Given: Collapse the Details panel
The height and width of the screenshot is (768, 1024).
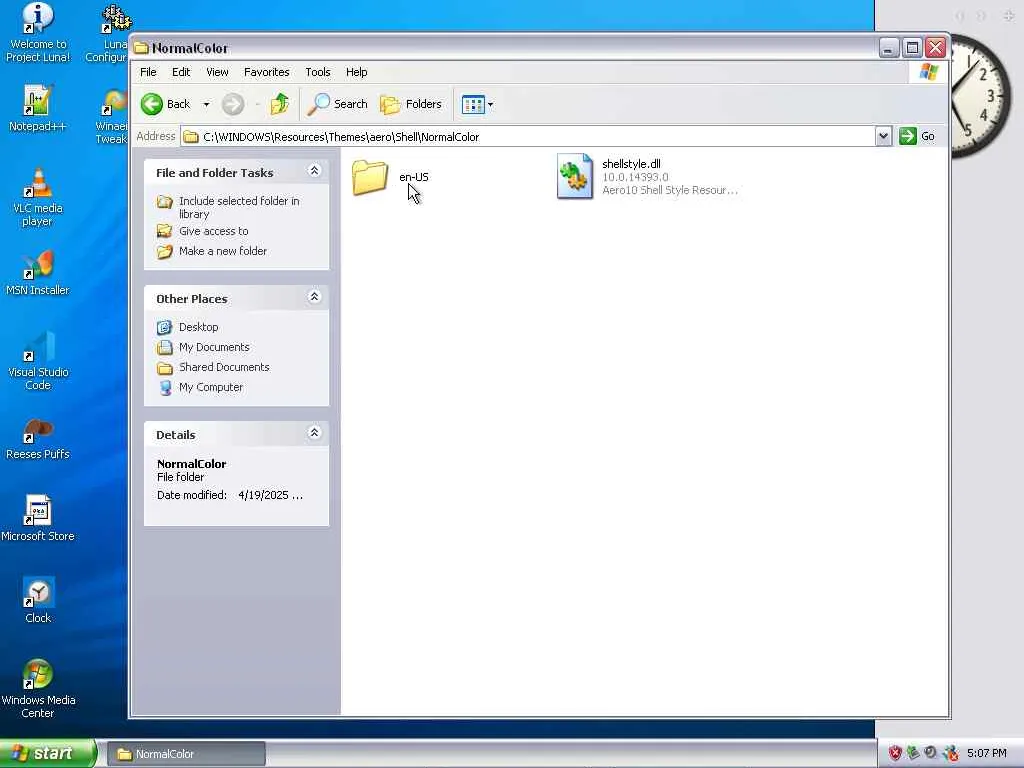Looking at the screenshot, I should [314, 433].
